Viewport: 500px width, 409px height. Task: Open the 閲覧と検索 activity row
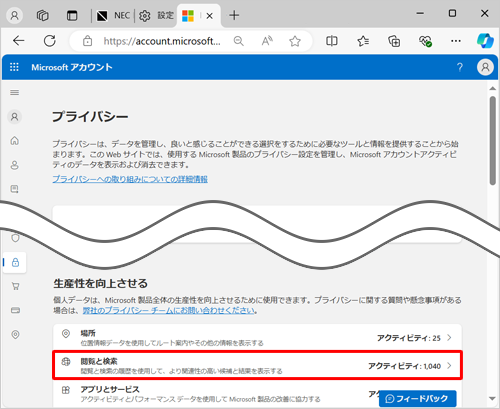pyautogui.click(x=257, y=365)
